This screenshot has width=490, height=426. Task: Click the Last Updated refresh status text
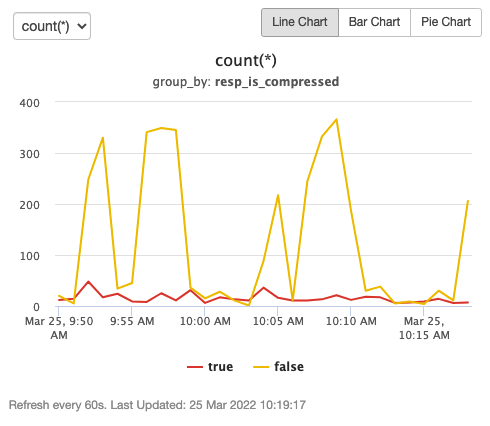[x=157, y=405]
